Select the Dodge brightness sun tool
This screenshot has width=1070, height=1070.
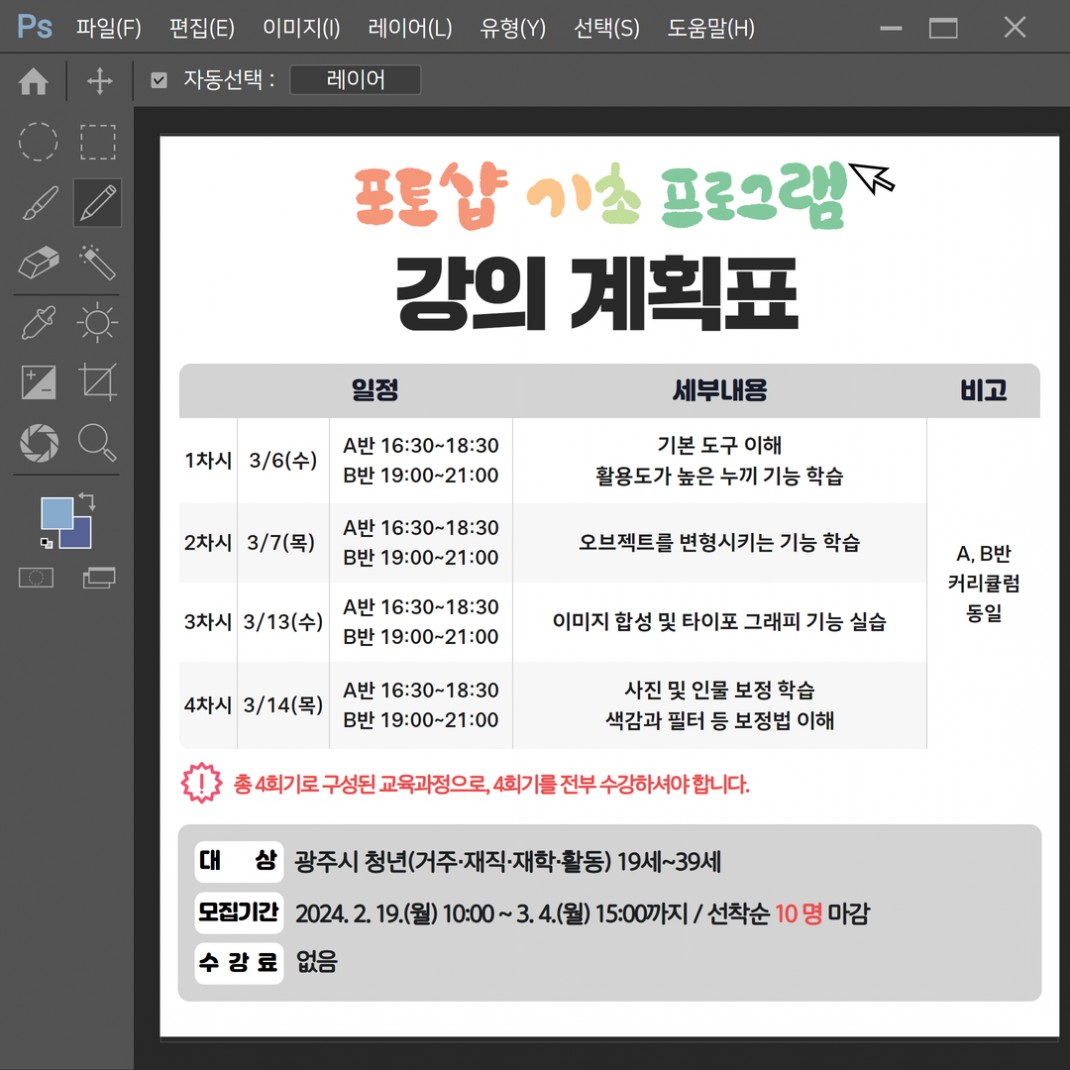[98, 322]
